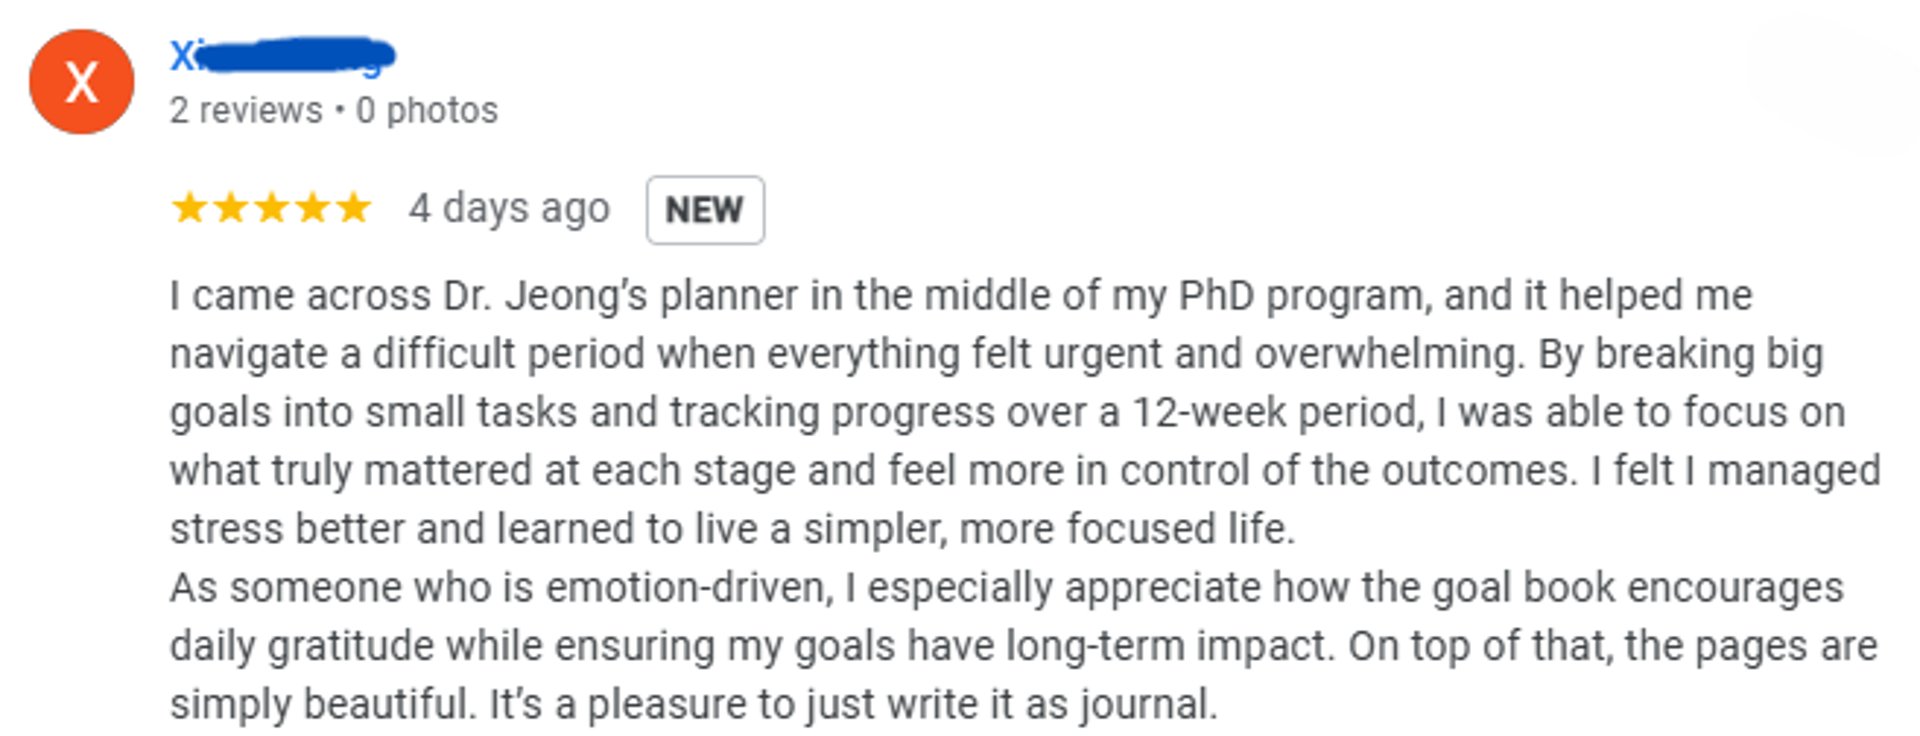
Task: Click the orange X reviewer avatar
Action: pyautogui.click(x=81, y=82)
